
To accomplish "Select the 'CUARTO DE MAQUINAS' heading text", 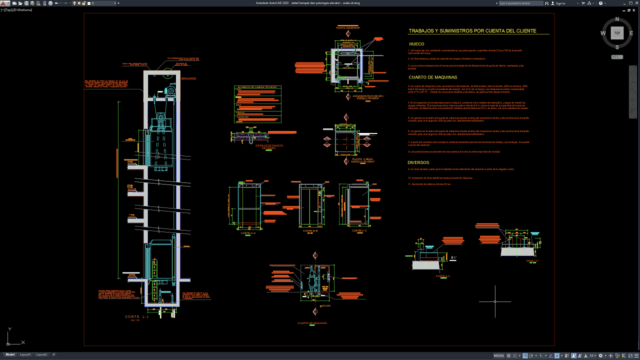I will [x=433, y=77].
